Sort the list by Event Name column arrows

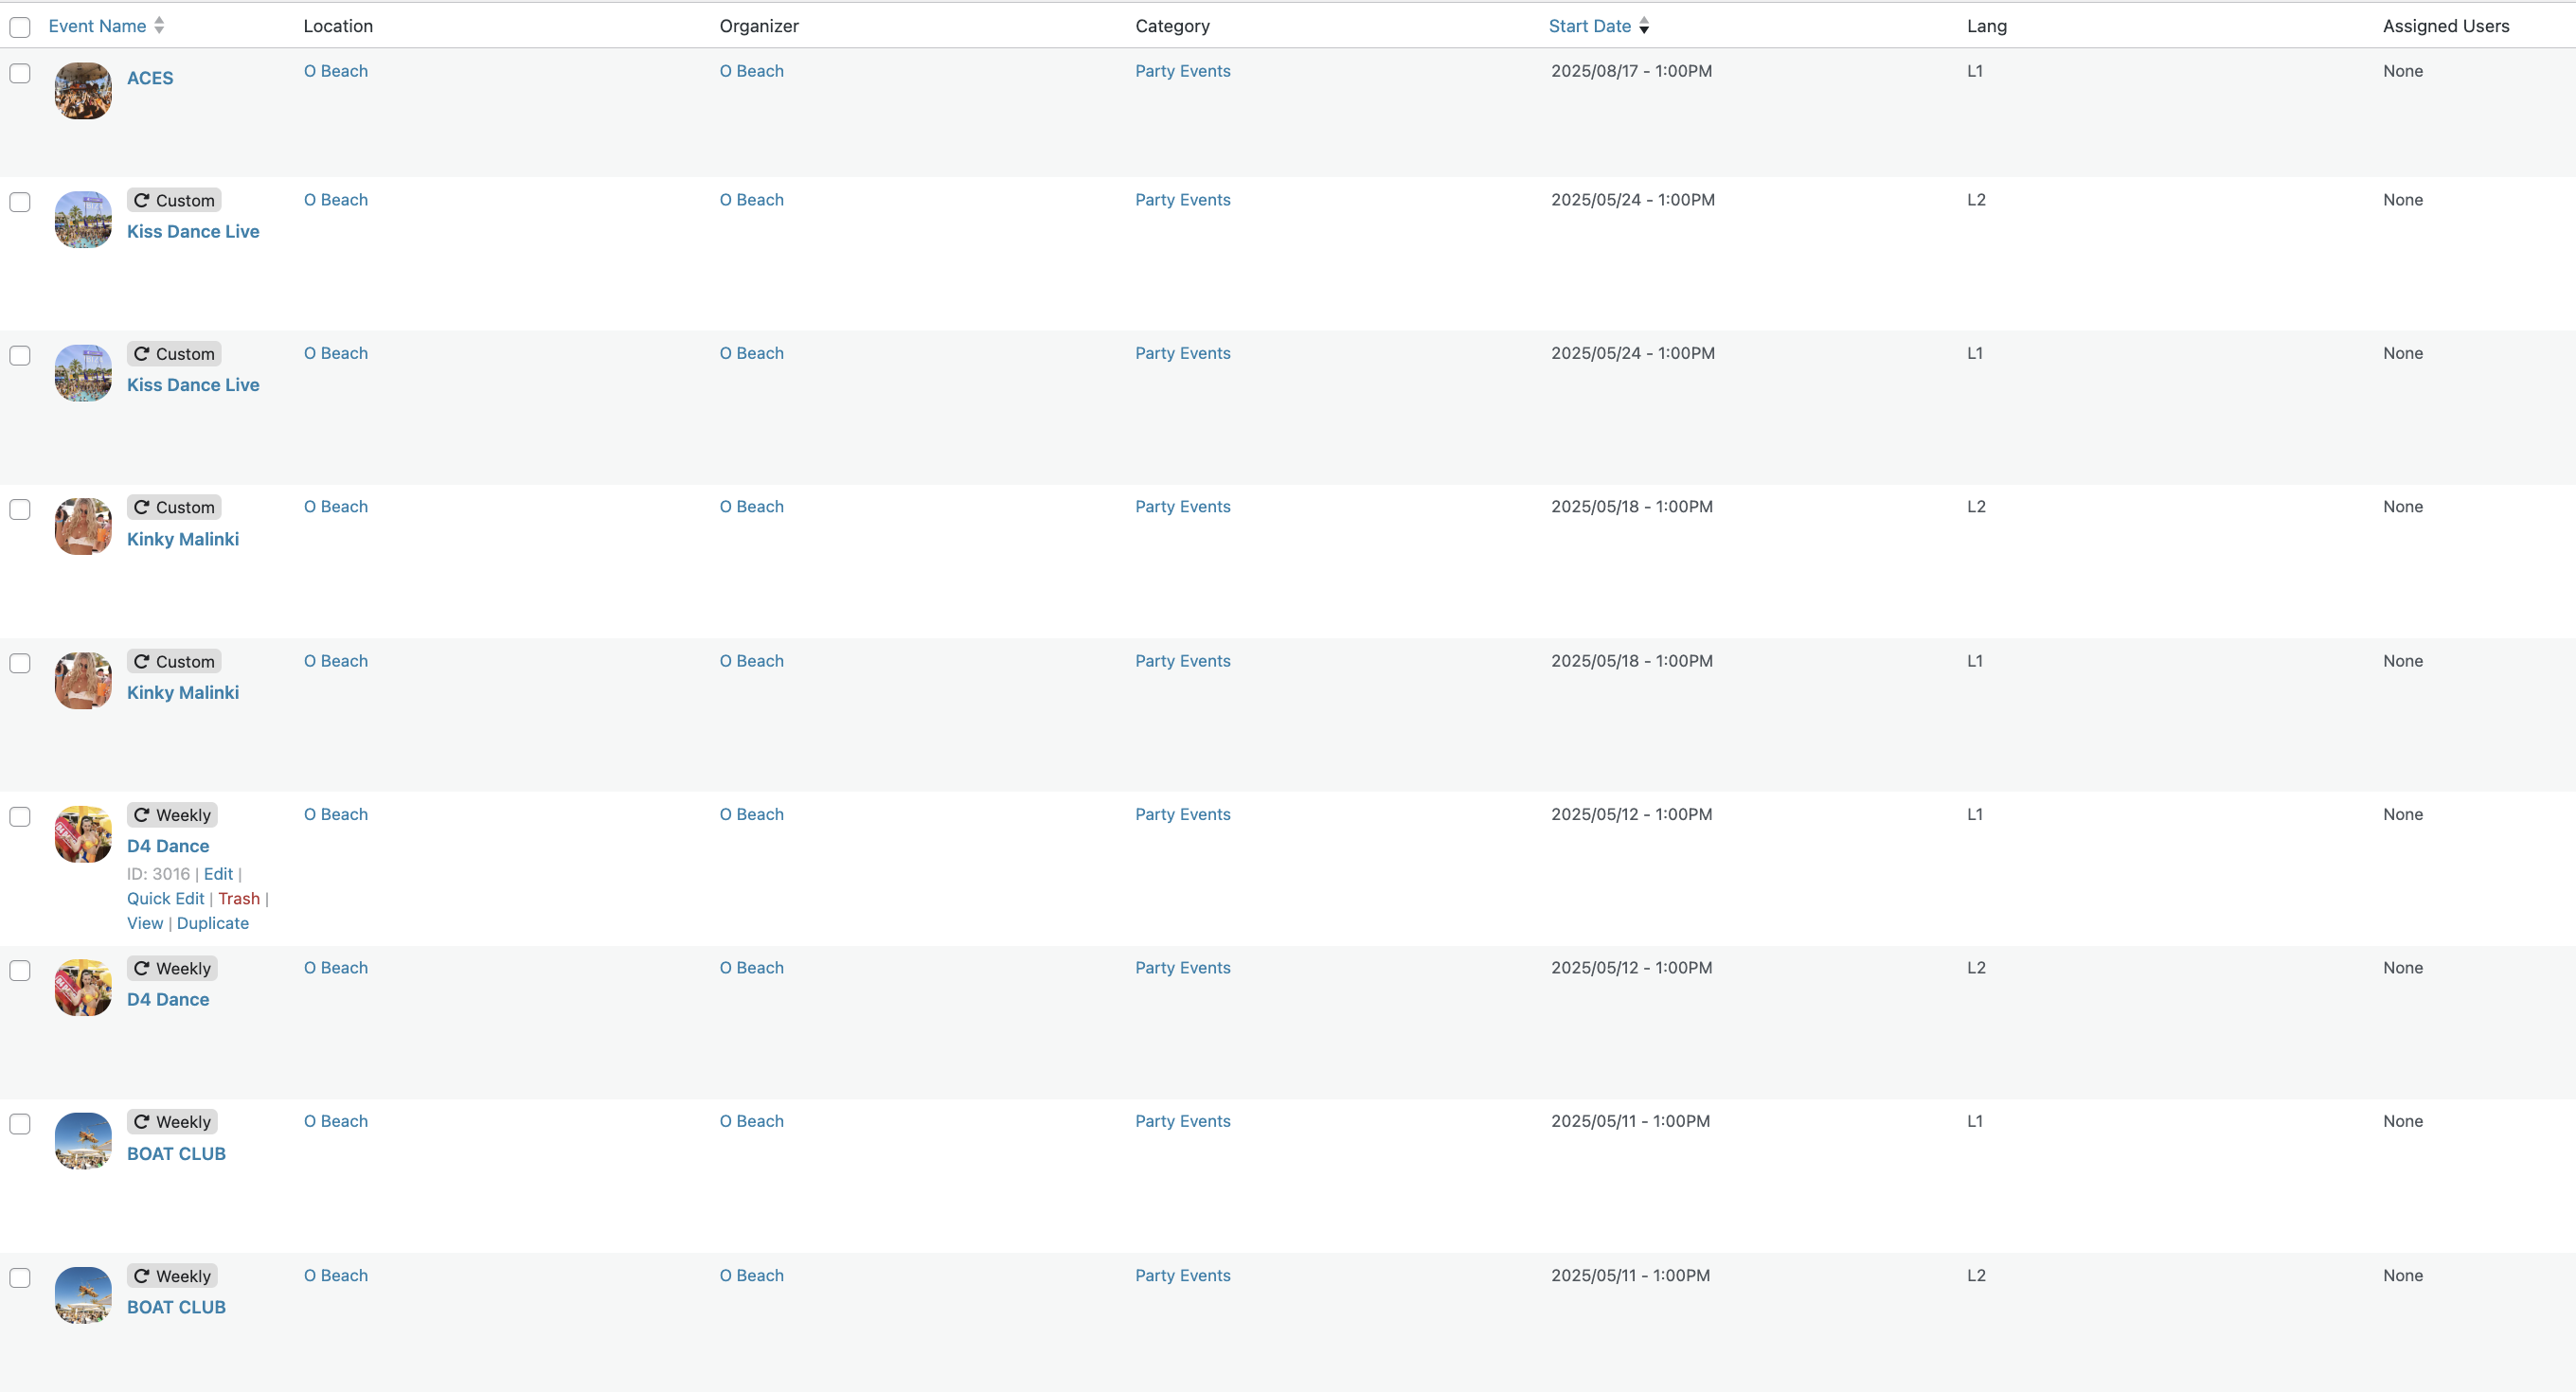point(159,26)
